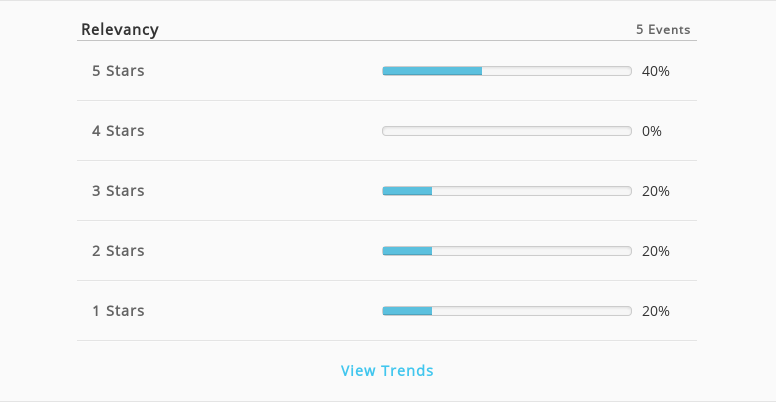The width and height of the screenshot is (776, 402).
Task: Click the 40% value for 5 Stars
Action: click(656, 71)
